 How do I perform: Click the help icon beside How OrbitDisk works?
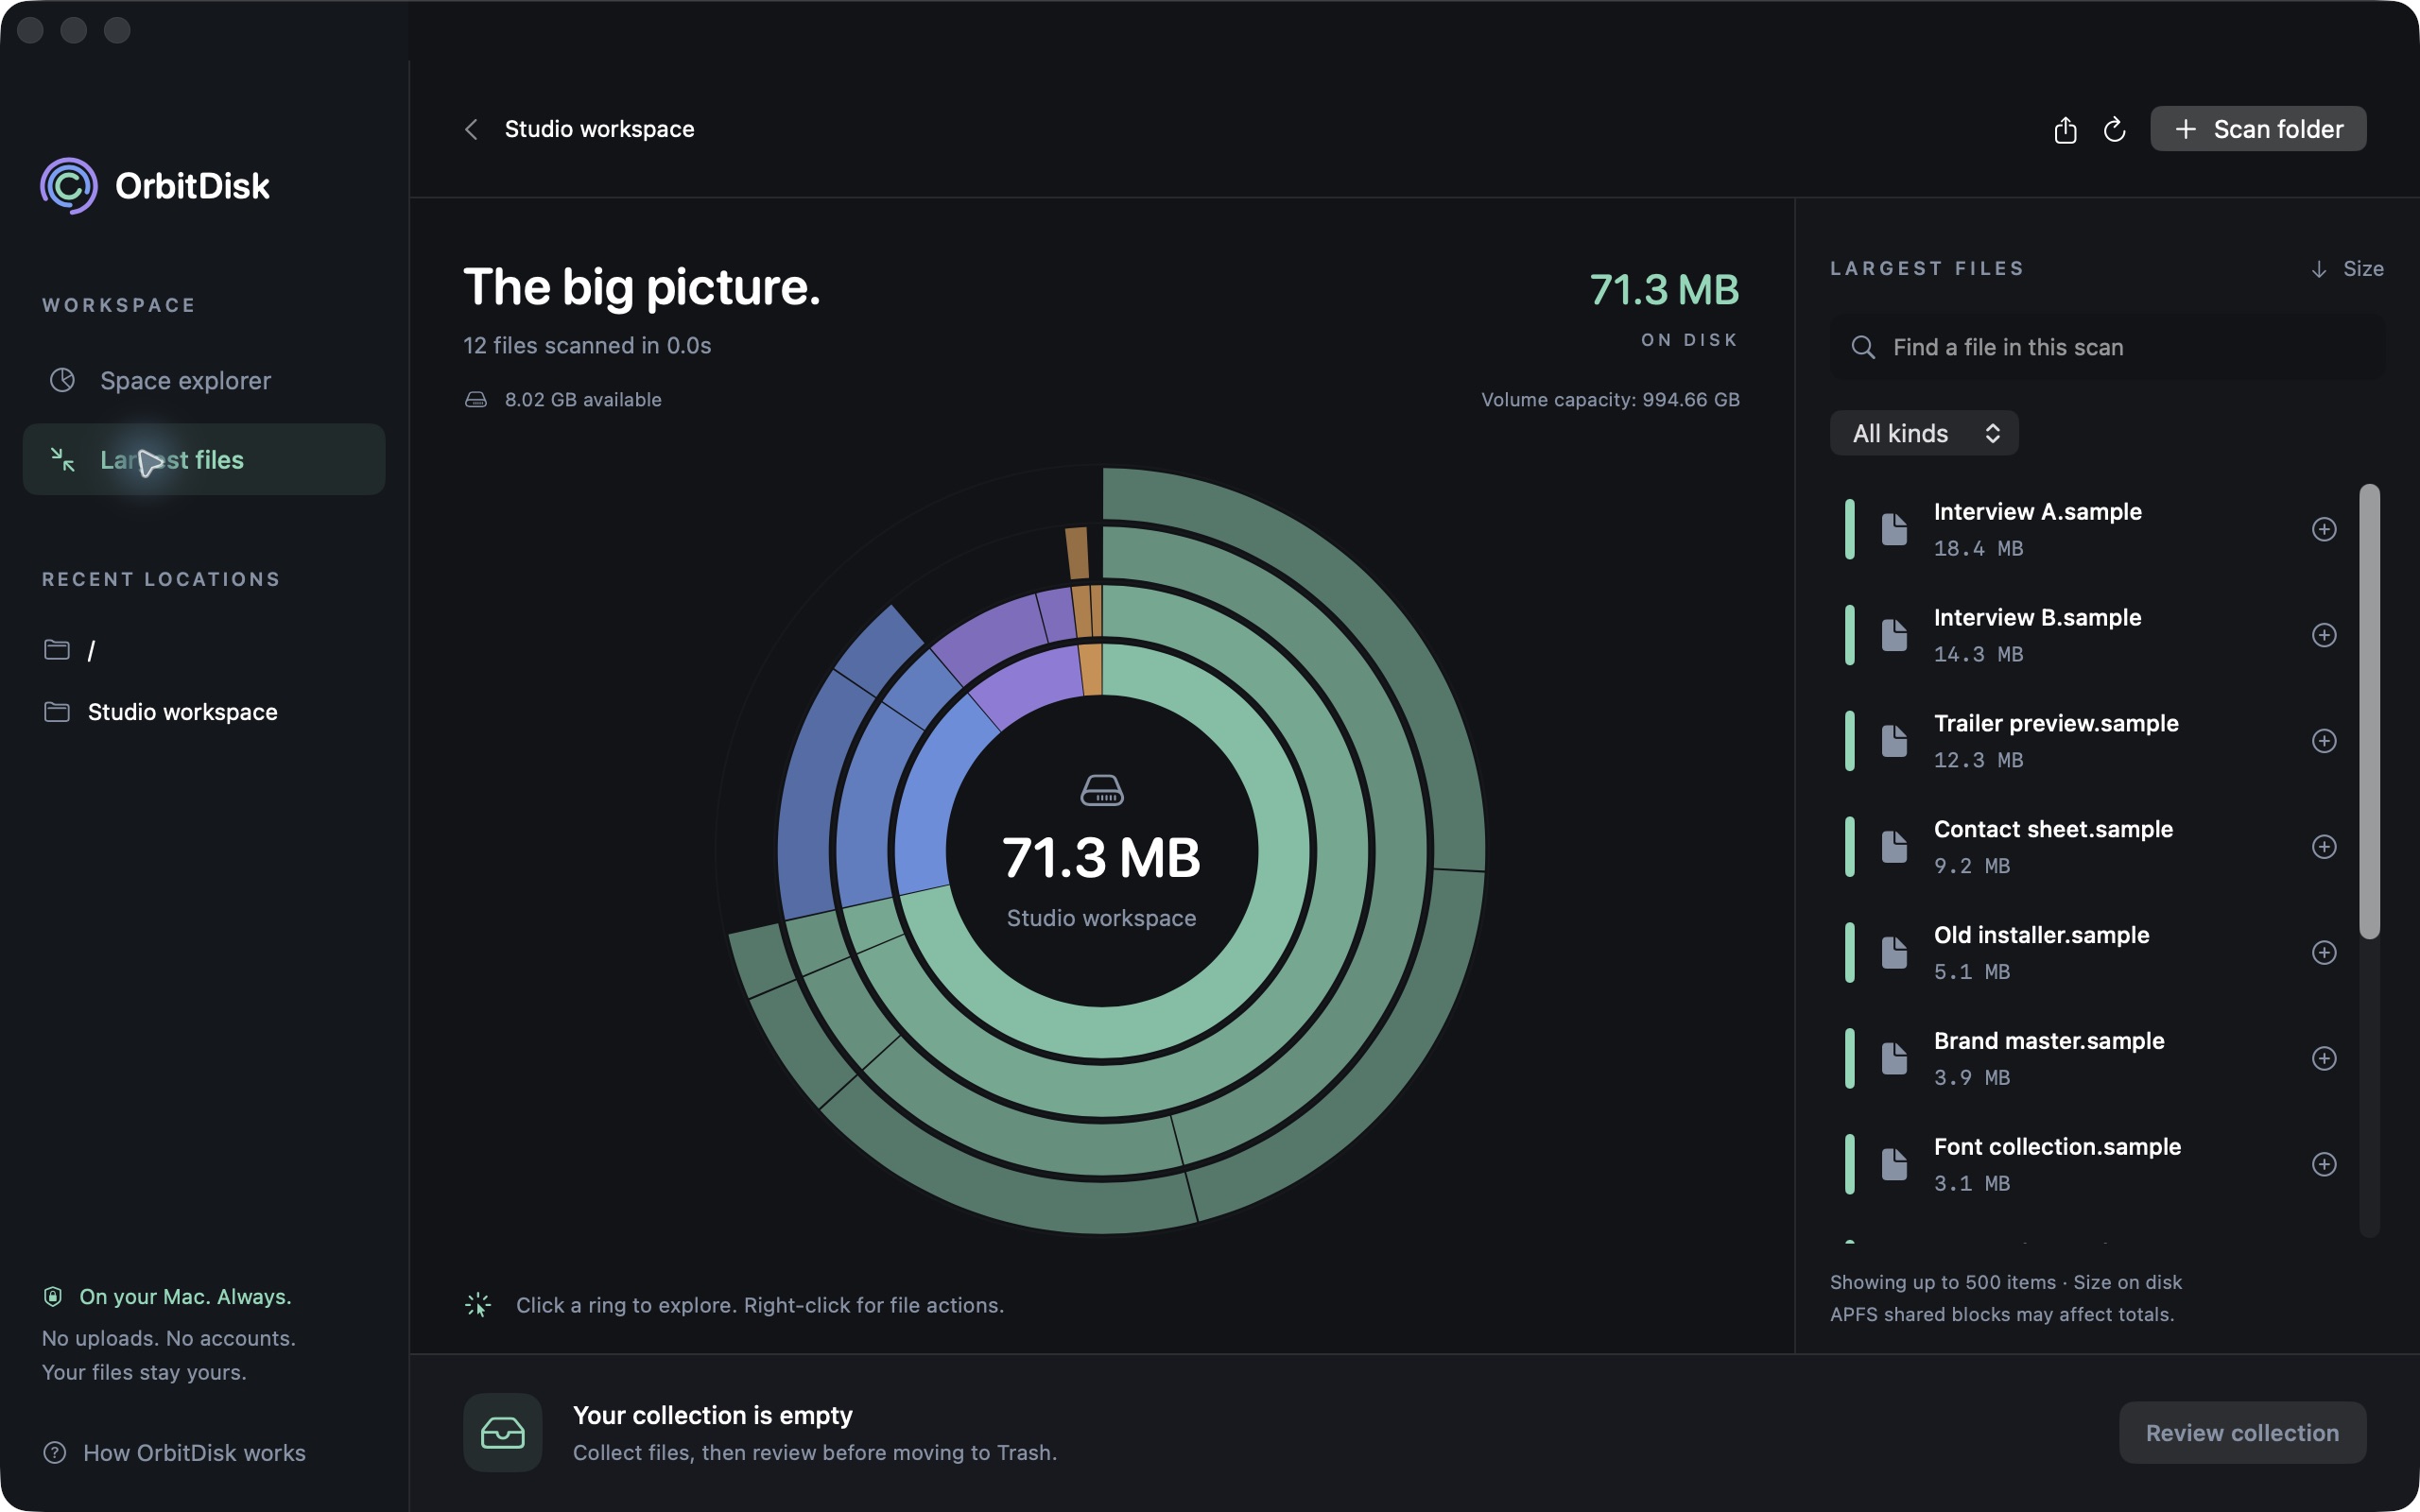pyautogui.click(x=55, y=1452)
